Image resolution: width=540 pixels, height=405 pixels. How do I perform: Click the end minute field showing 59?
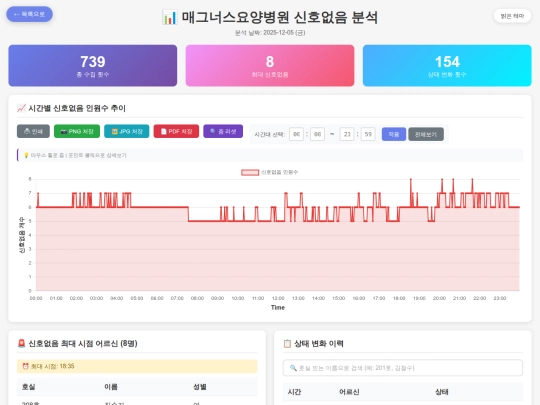(368, 134)
